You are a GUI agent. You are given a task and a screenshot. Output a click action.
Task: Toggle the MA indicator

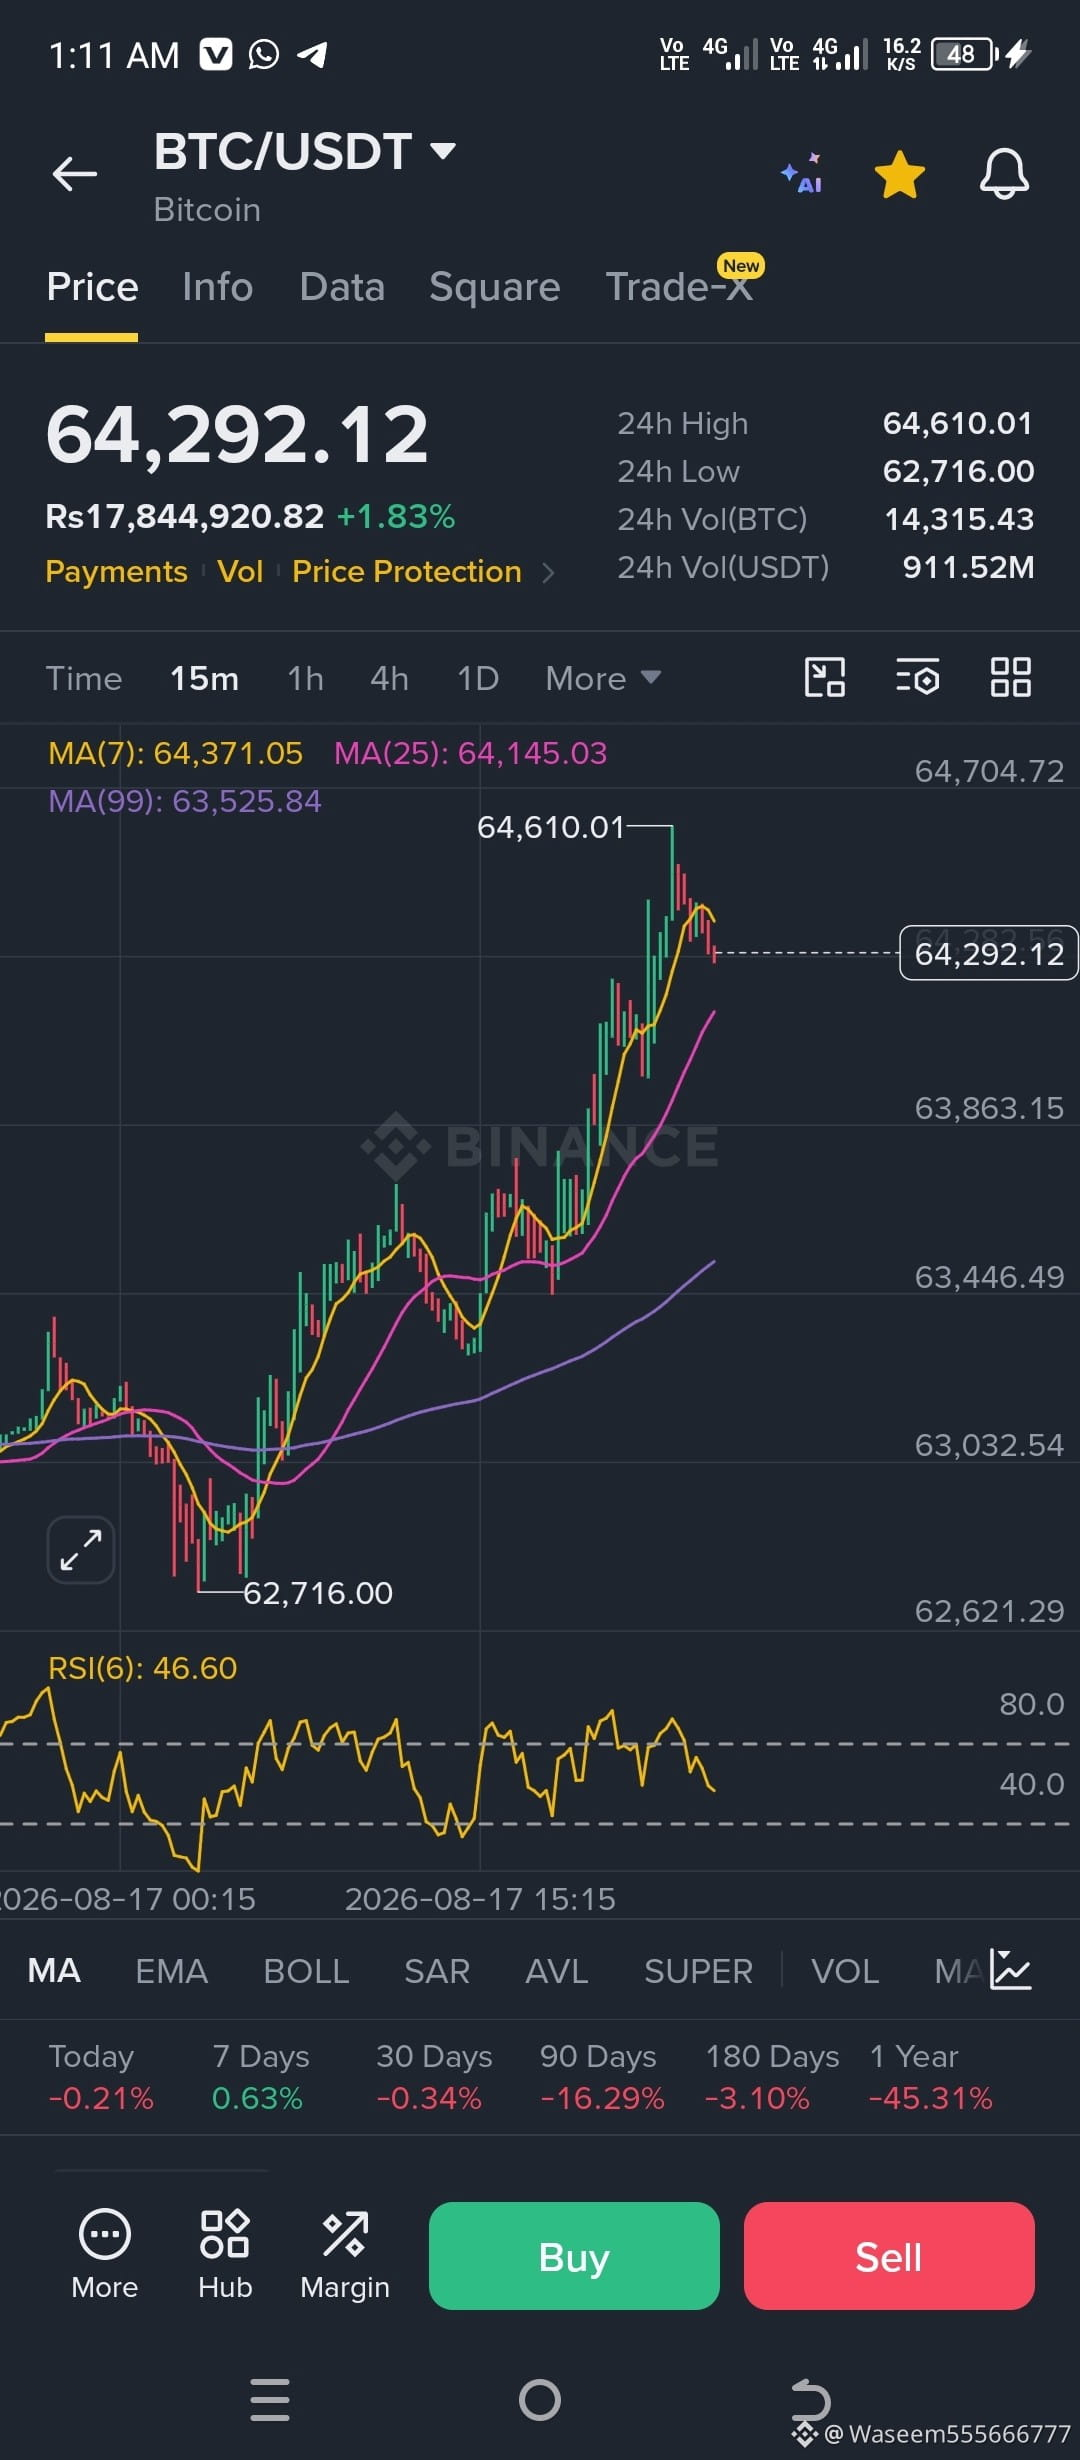click(54, 1970)
